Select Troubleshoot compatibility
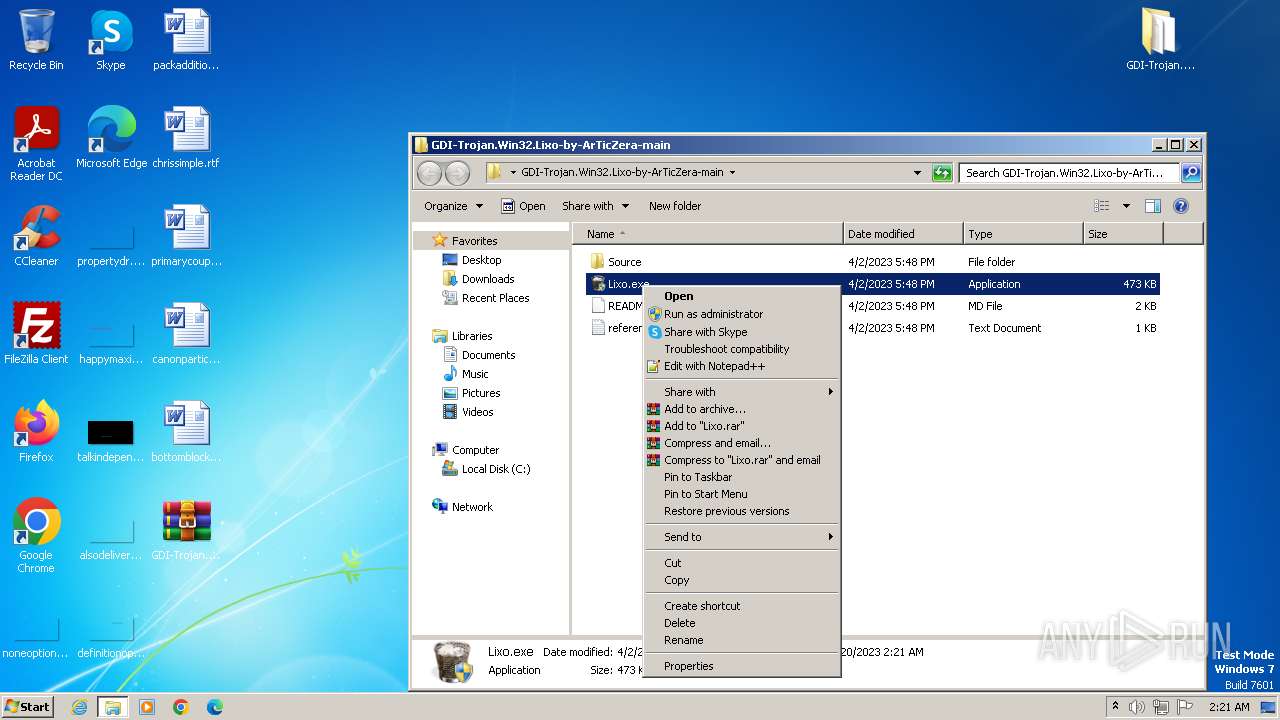This screenshot has height=720, width=1280. pos(741,349)
